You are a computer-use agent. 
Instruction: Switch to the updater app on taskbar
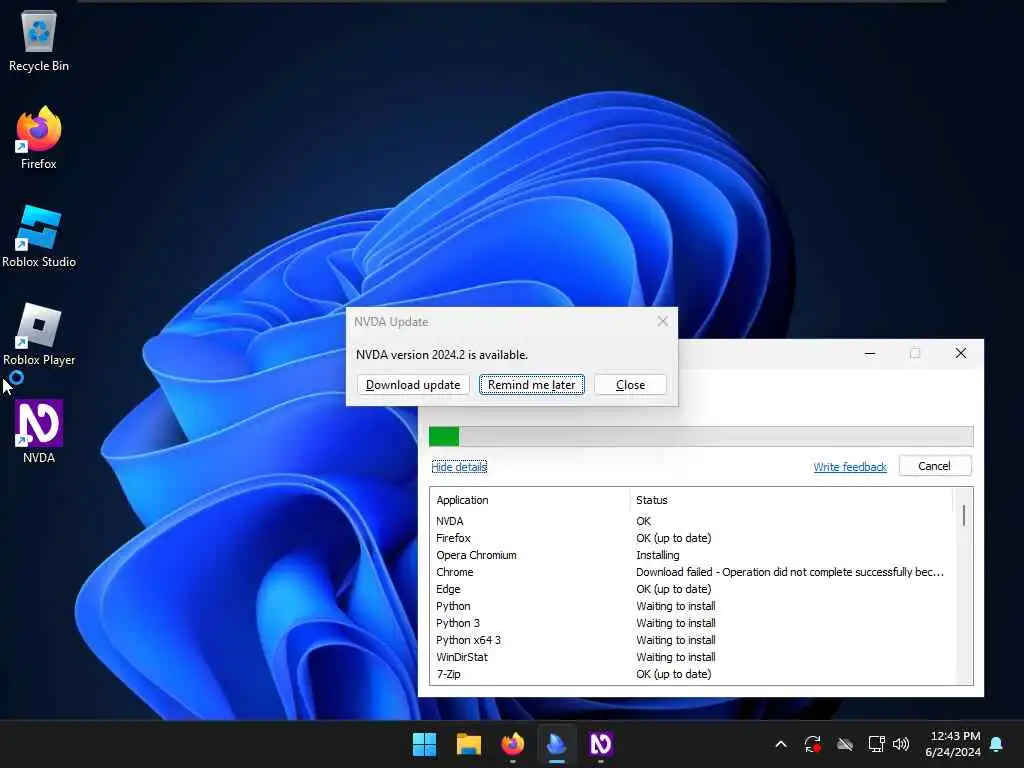pos(556,744)
